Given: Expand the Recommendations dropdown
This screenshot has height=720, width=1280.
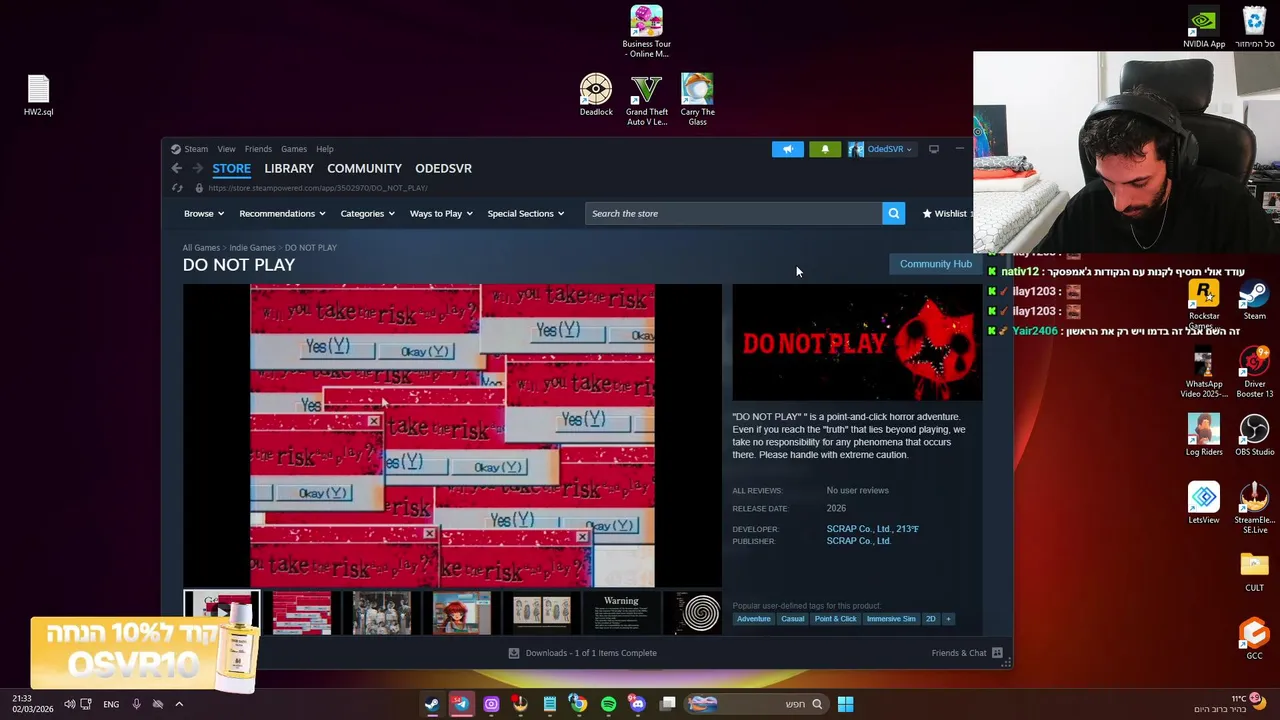Looking at the screenshot, I should pos(282,213).
